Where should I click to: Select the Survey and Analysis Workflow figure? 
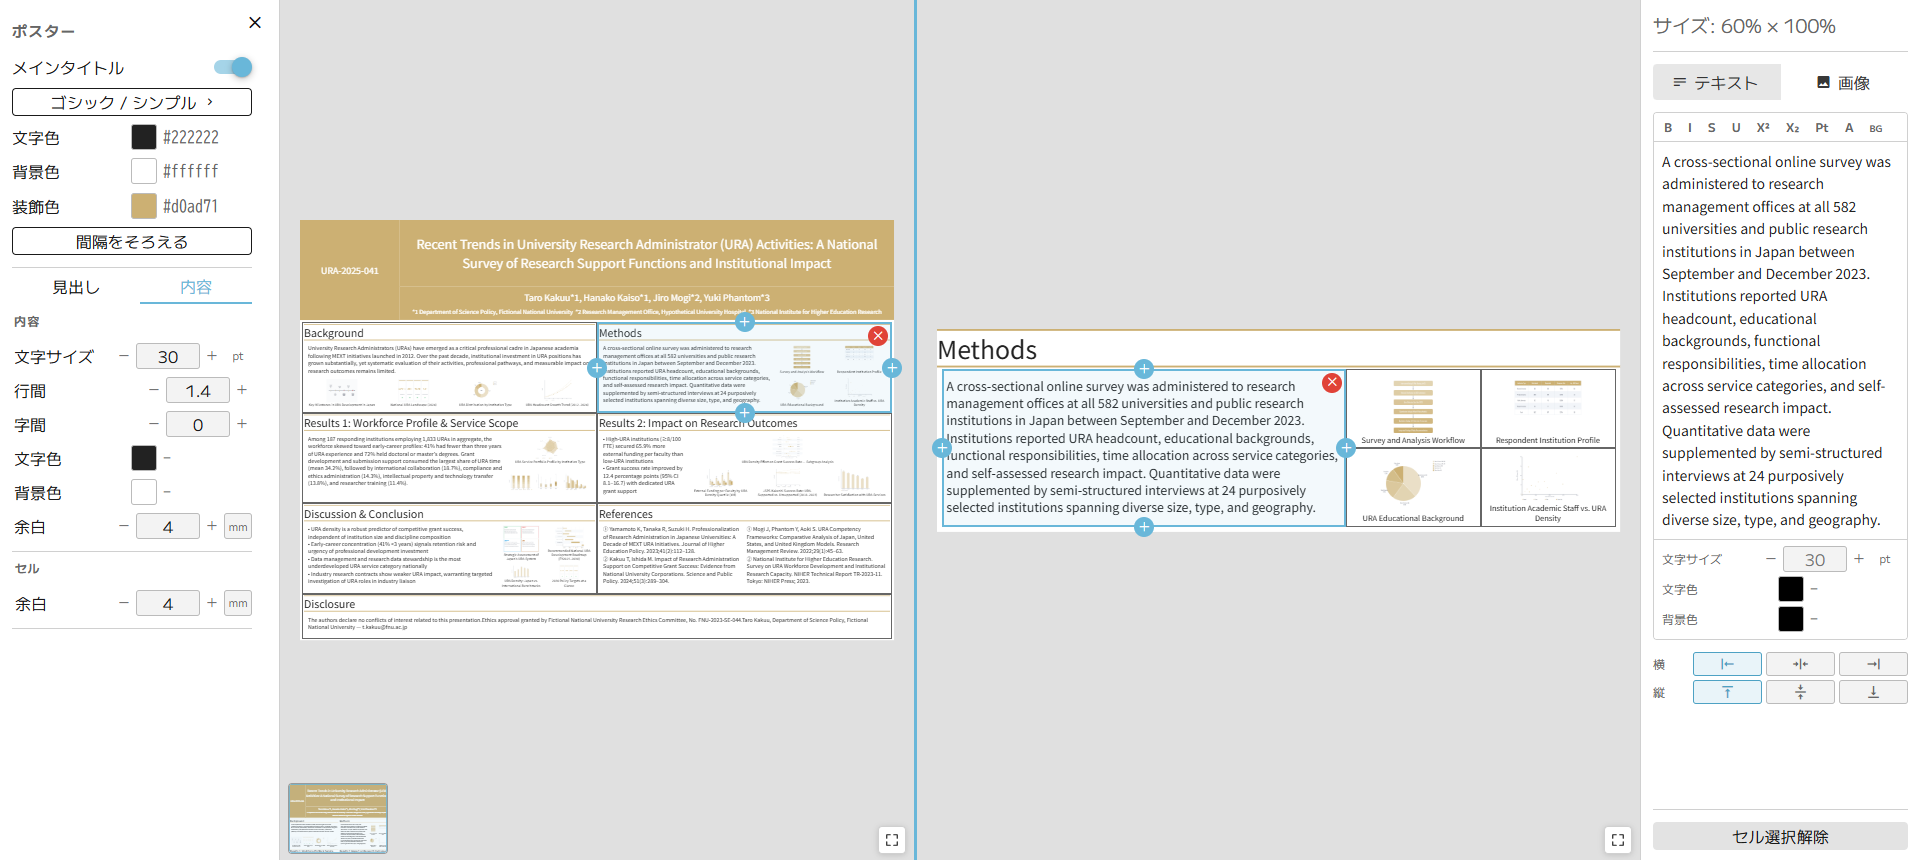[x=1413, y=409]
